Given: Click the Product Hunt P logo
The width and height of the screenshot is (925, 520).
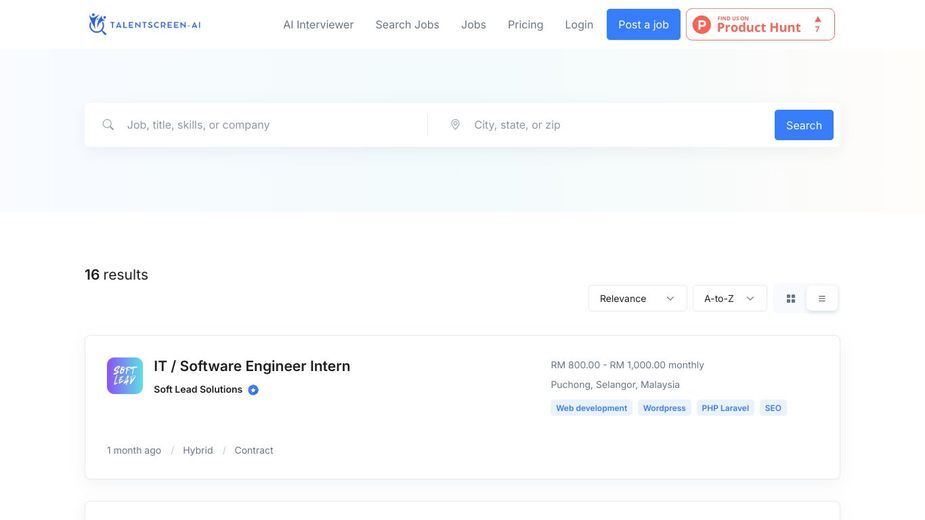Looking at the screenshot, I should click(x=701, y=24).
